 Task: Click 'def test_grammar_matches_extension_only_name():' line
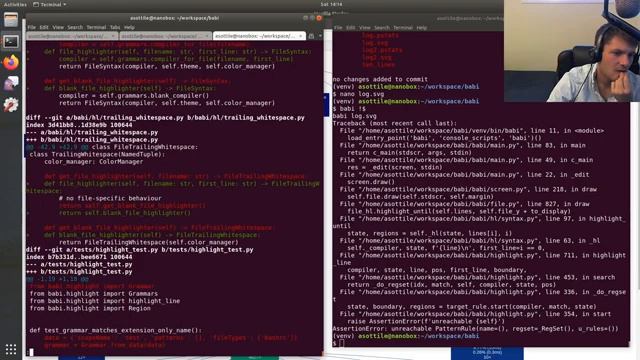[116, 330]
